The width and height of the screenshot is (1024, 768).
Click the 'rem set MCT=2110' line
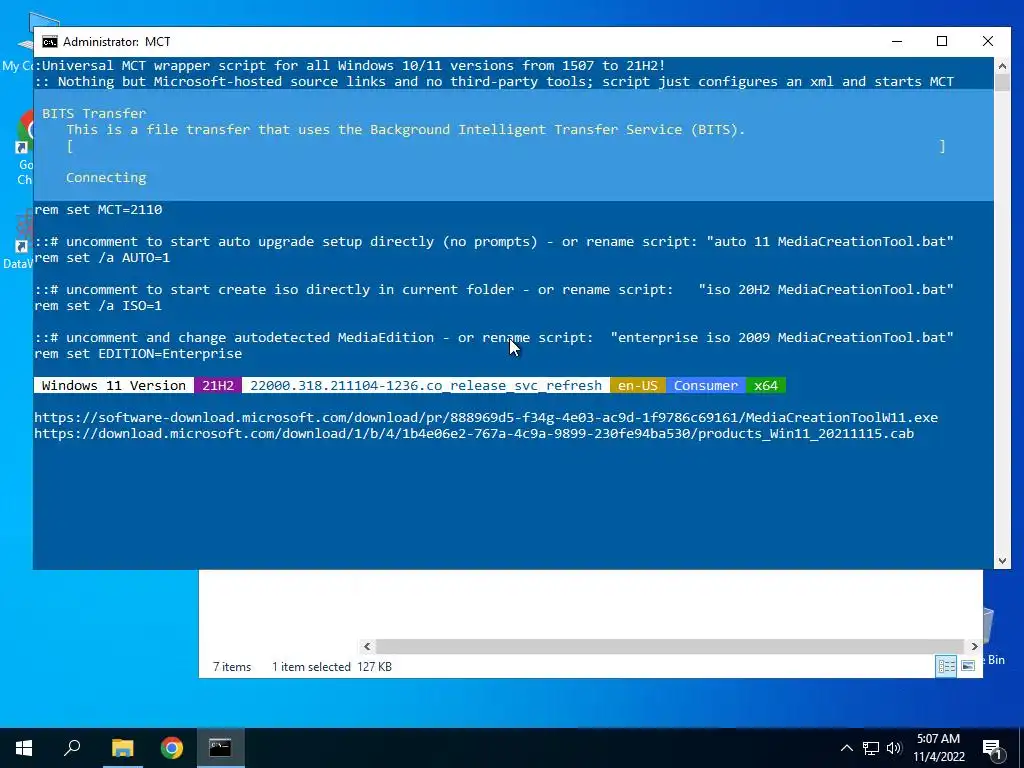pos(98,210)
